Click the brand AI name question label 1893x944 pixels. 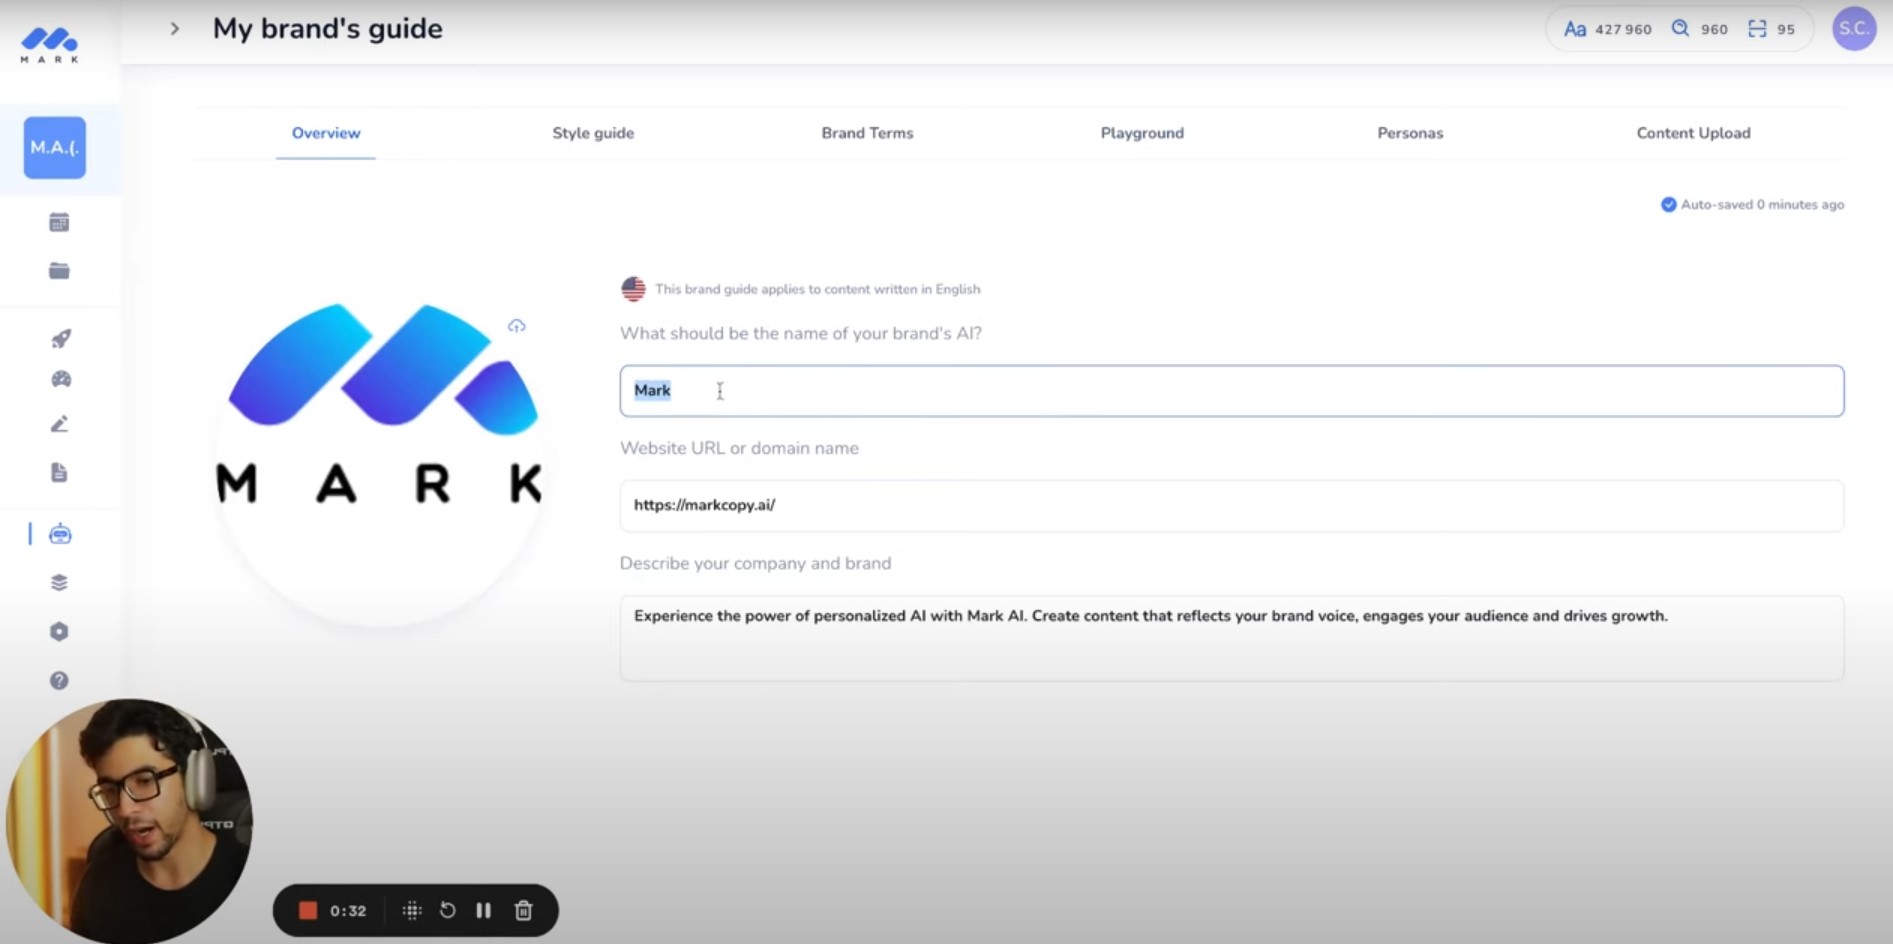(801, 334)
